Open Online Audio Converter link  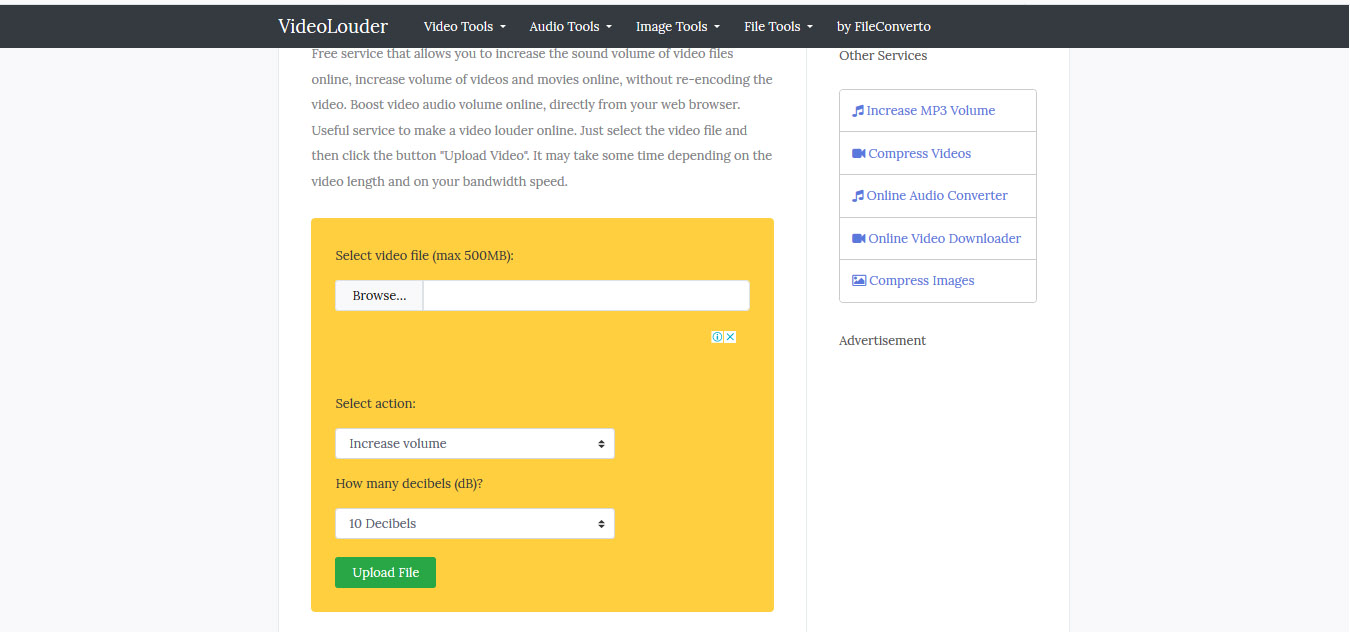point(937,196)
